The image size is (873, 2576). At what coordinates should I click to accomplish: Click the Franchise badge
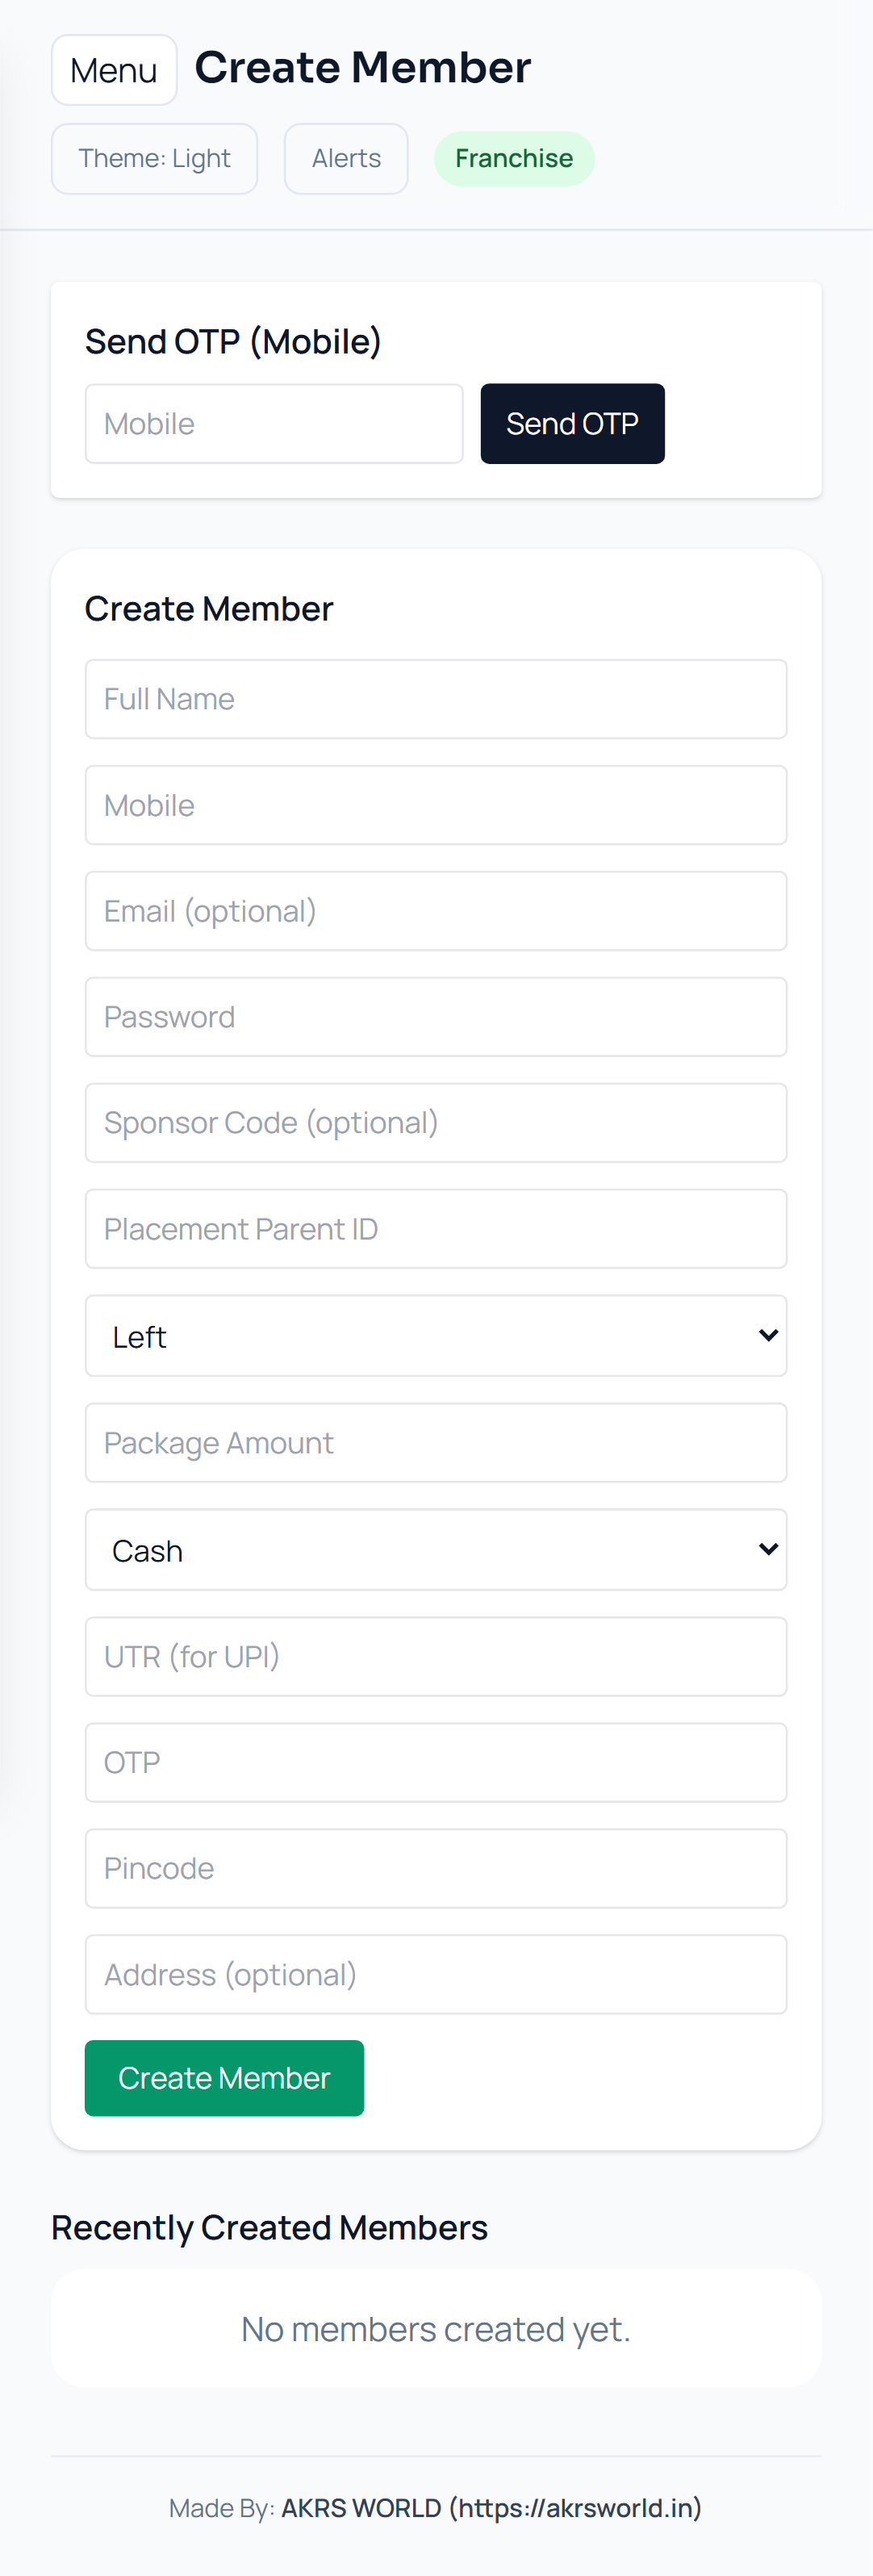tap(514, 158)
